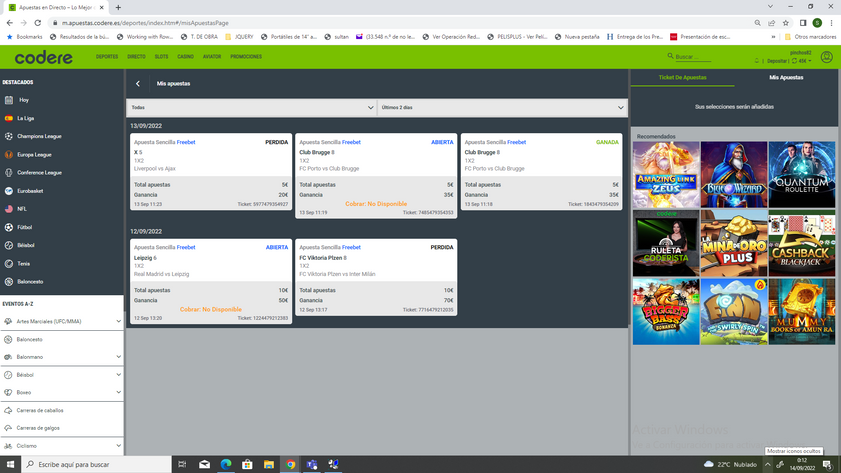Select Eurobasket in sidebar
Image resolution: width=841 pixels, height=473 pixels.
point(30,191)
